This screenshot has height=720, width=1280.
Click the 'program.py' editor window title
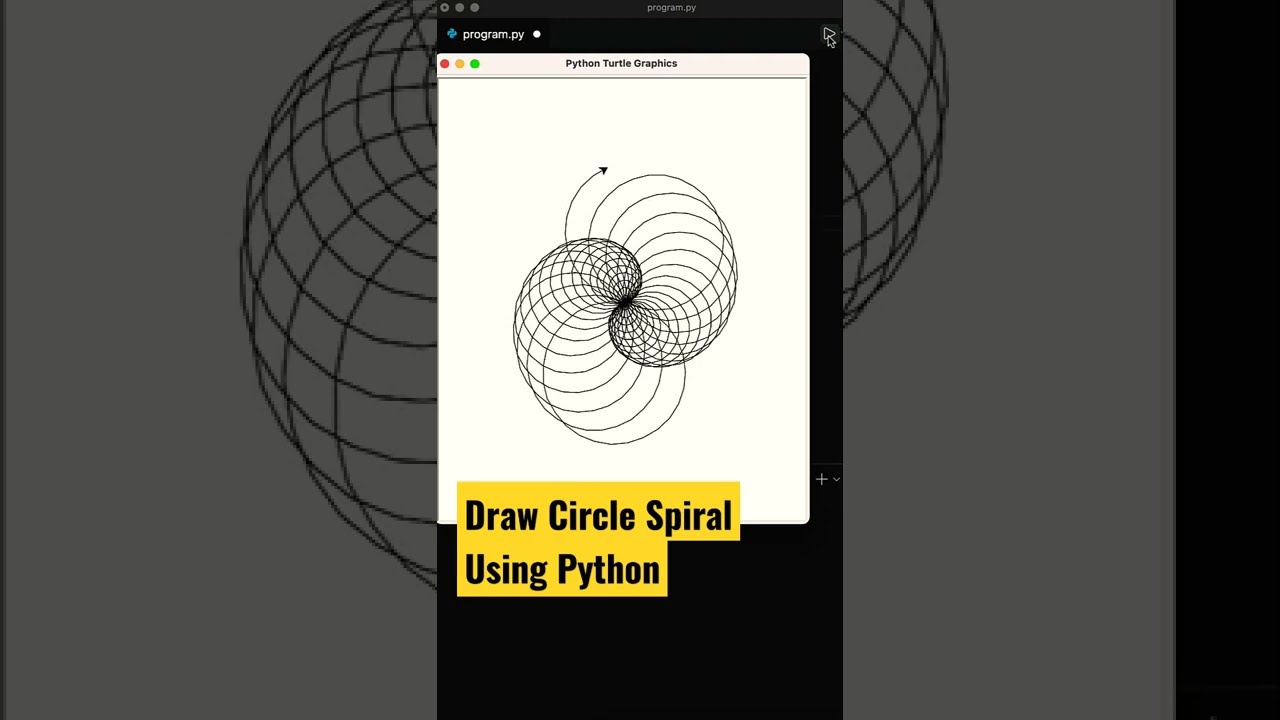tap(671, 7)
